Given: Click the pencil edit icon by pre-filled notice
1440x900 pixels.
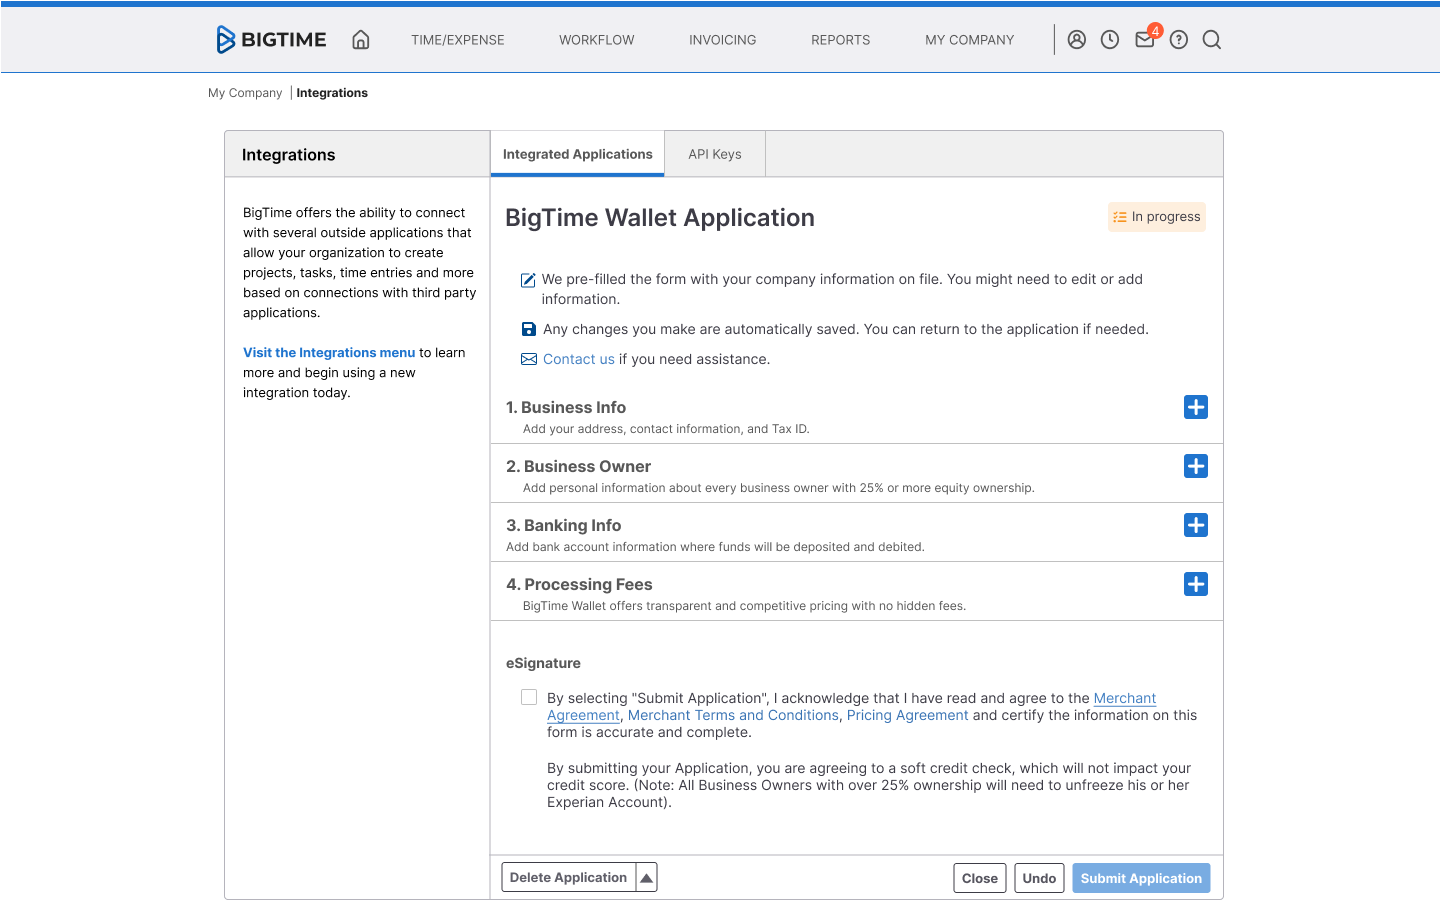Looking at the screenshot, I should click(528, 280).
